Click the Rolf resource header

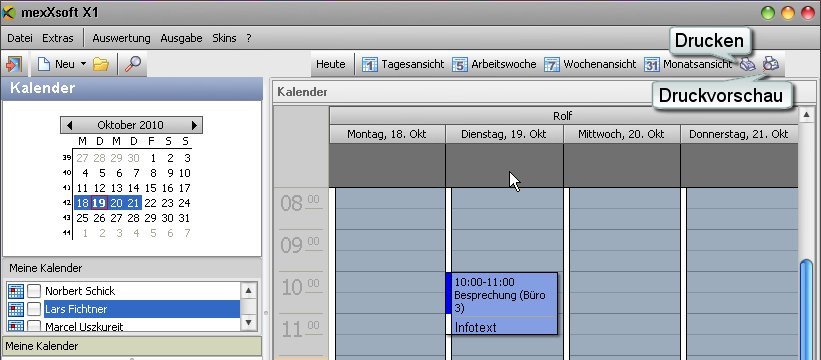(x=563, y=116)
